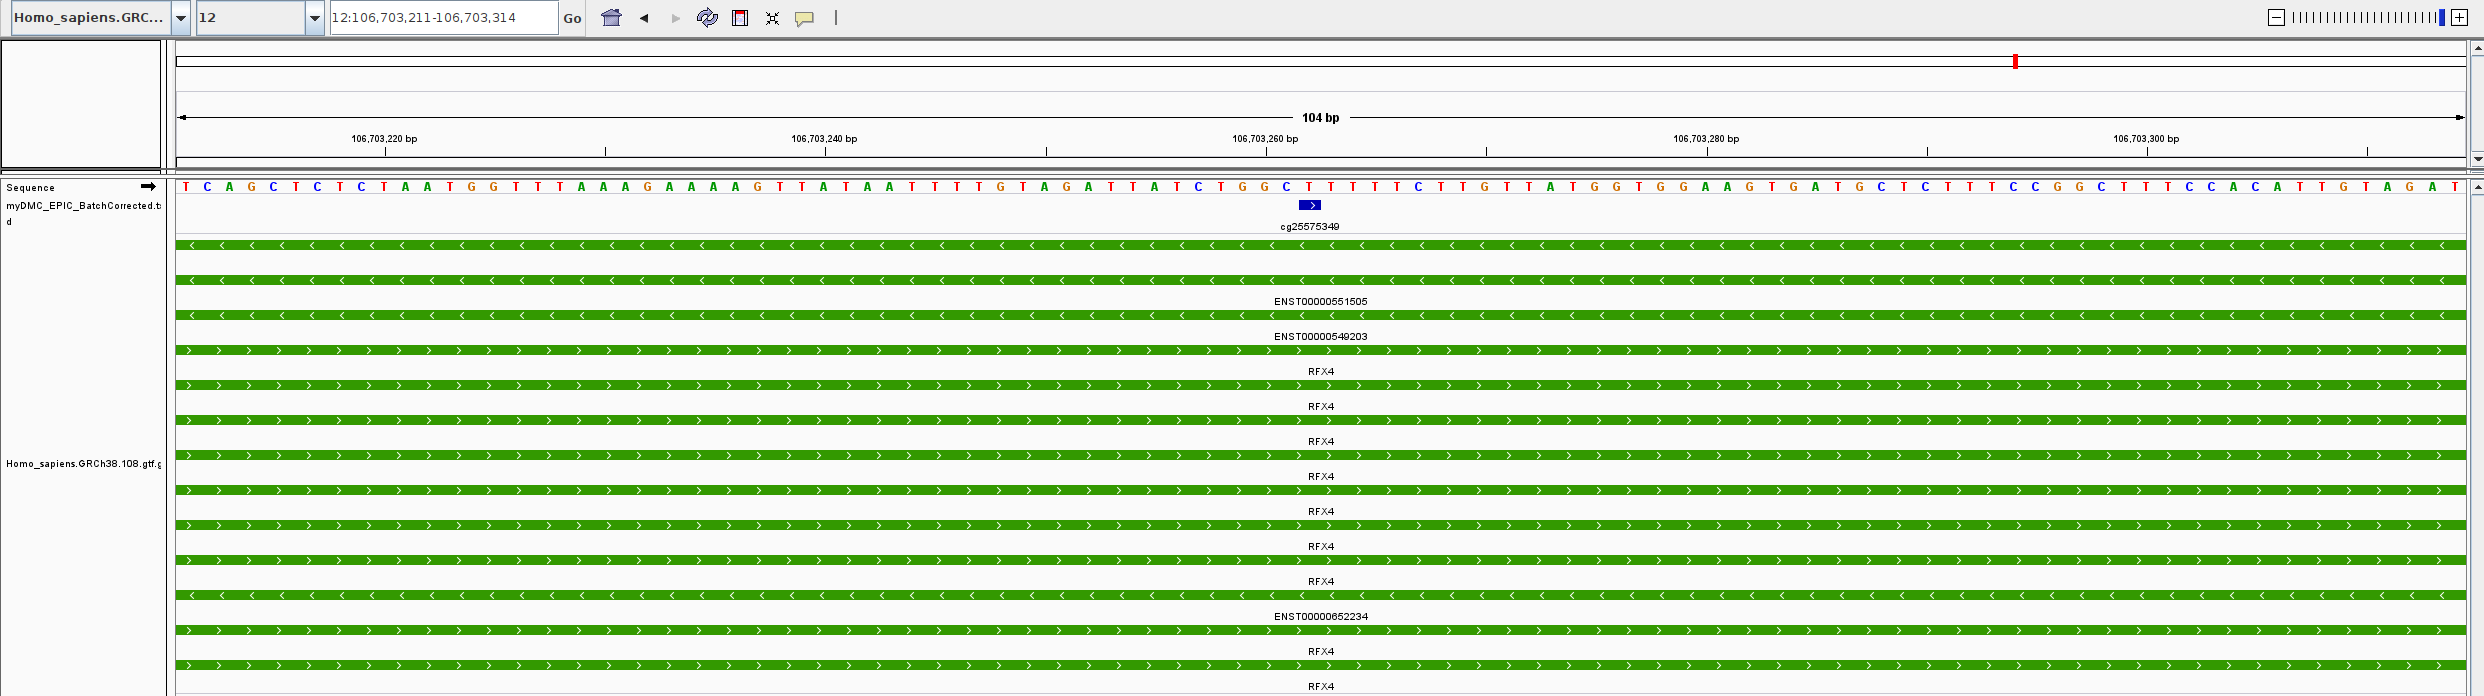Refresh the view with the reload icon
Screen dimensions: 2484x696
(707, 18)
